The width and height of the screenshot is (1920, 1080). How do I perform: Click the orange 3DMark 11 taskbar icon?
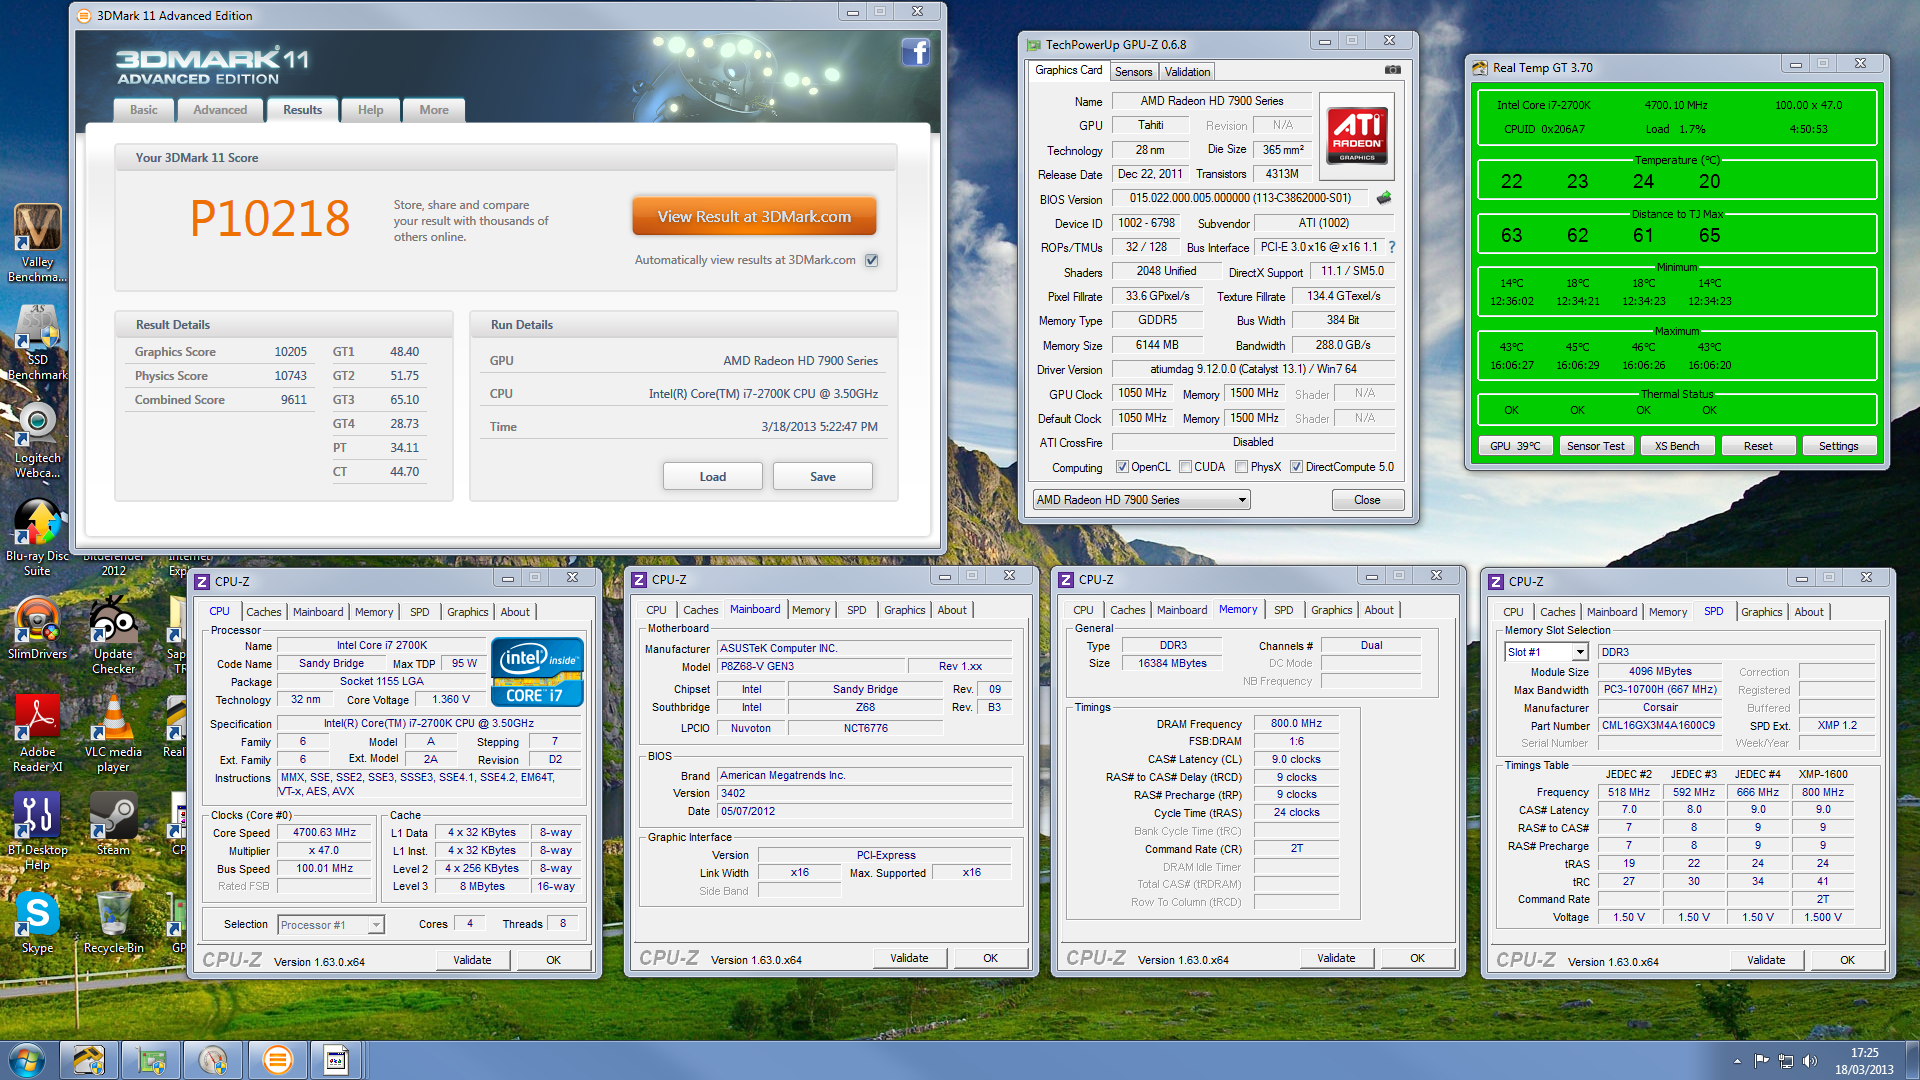(277, 1060)
